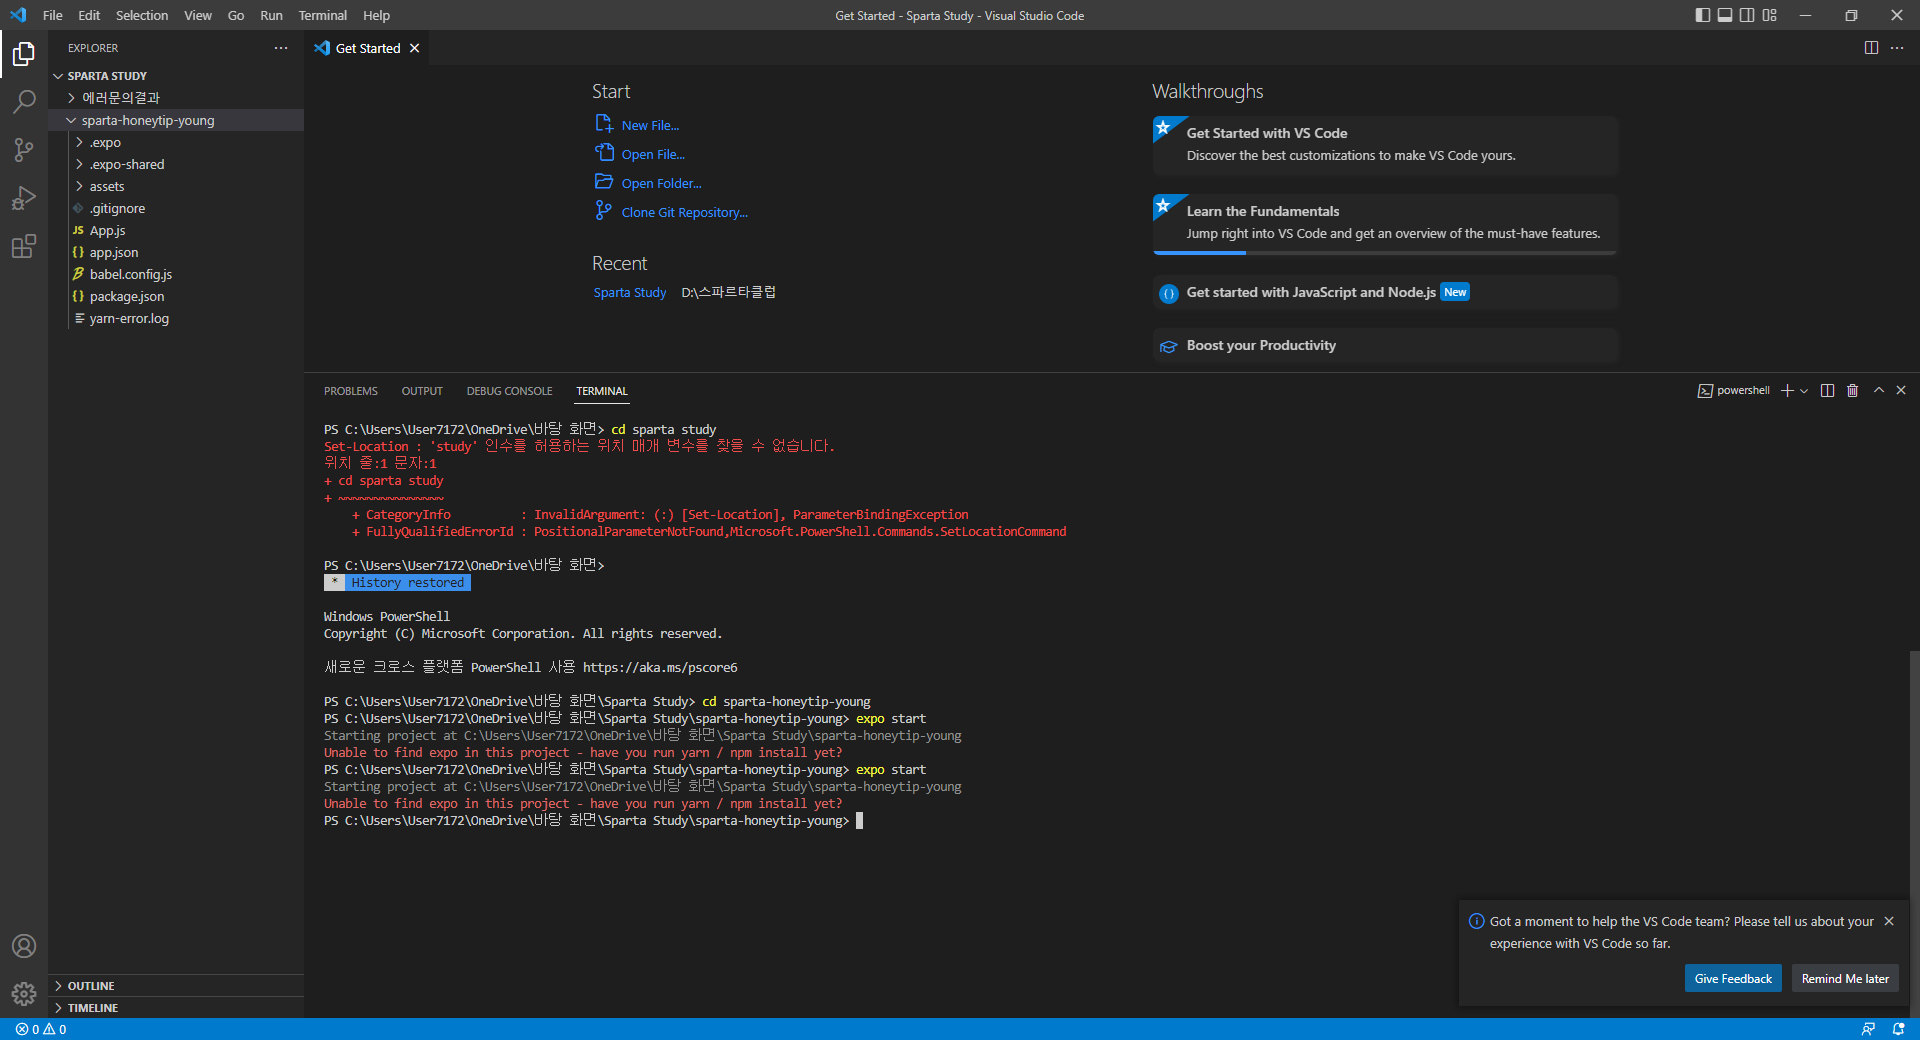Open the Selection menu

142,15
